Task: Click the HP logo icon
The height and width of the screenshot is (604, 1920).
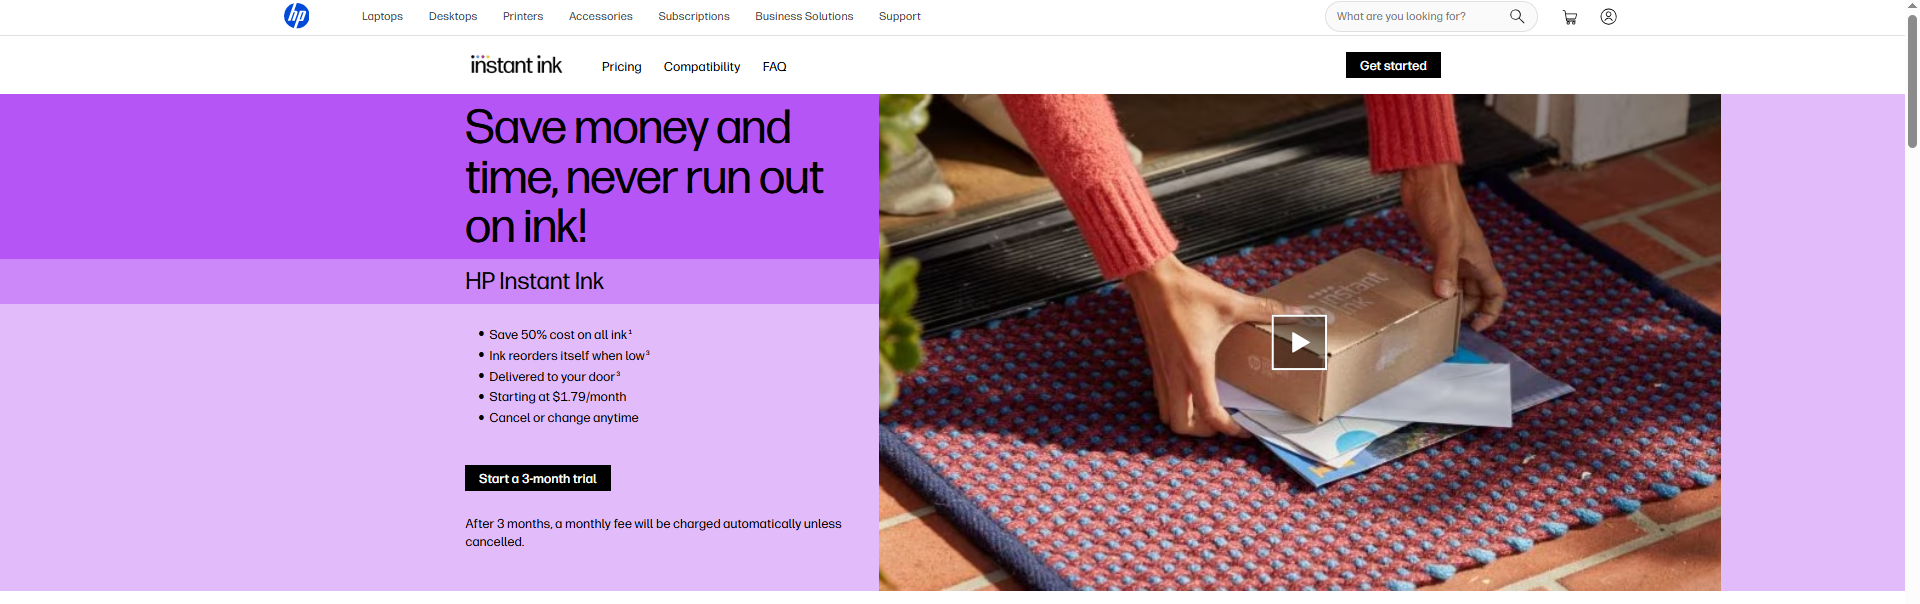Action: click(x=296, y=16)
